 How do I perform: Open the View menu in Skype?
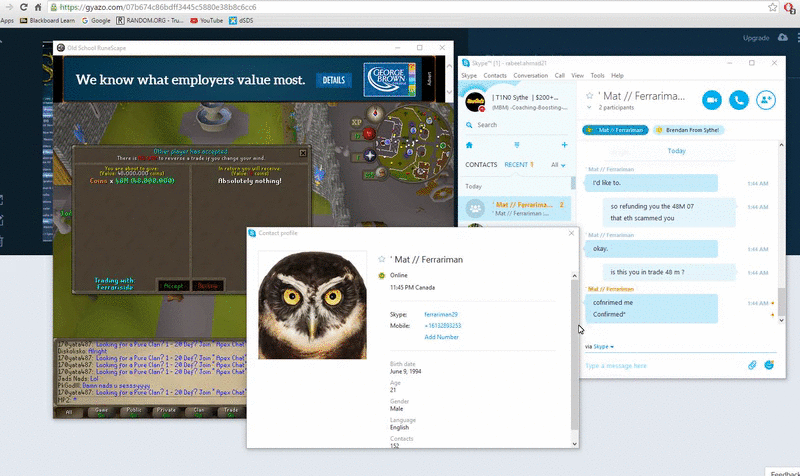point(578,76)
